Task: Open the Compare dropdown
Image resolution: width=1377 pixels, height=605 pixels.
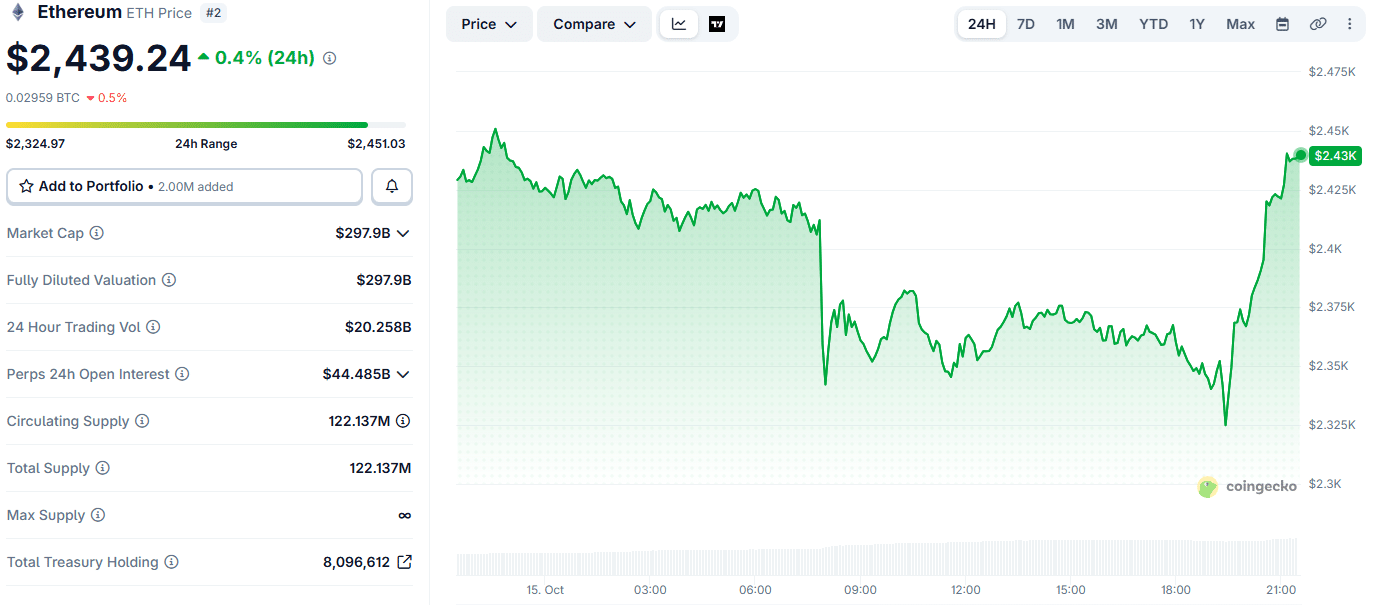Action: pos(594,24)
